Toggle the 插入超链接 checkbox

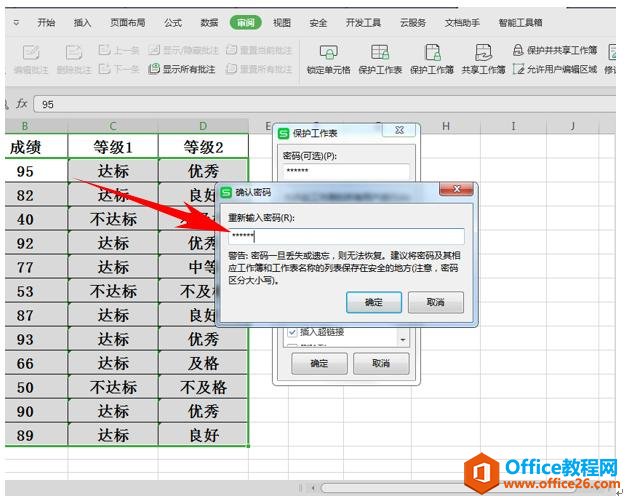point(292,332)
